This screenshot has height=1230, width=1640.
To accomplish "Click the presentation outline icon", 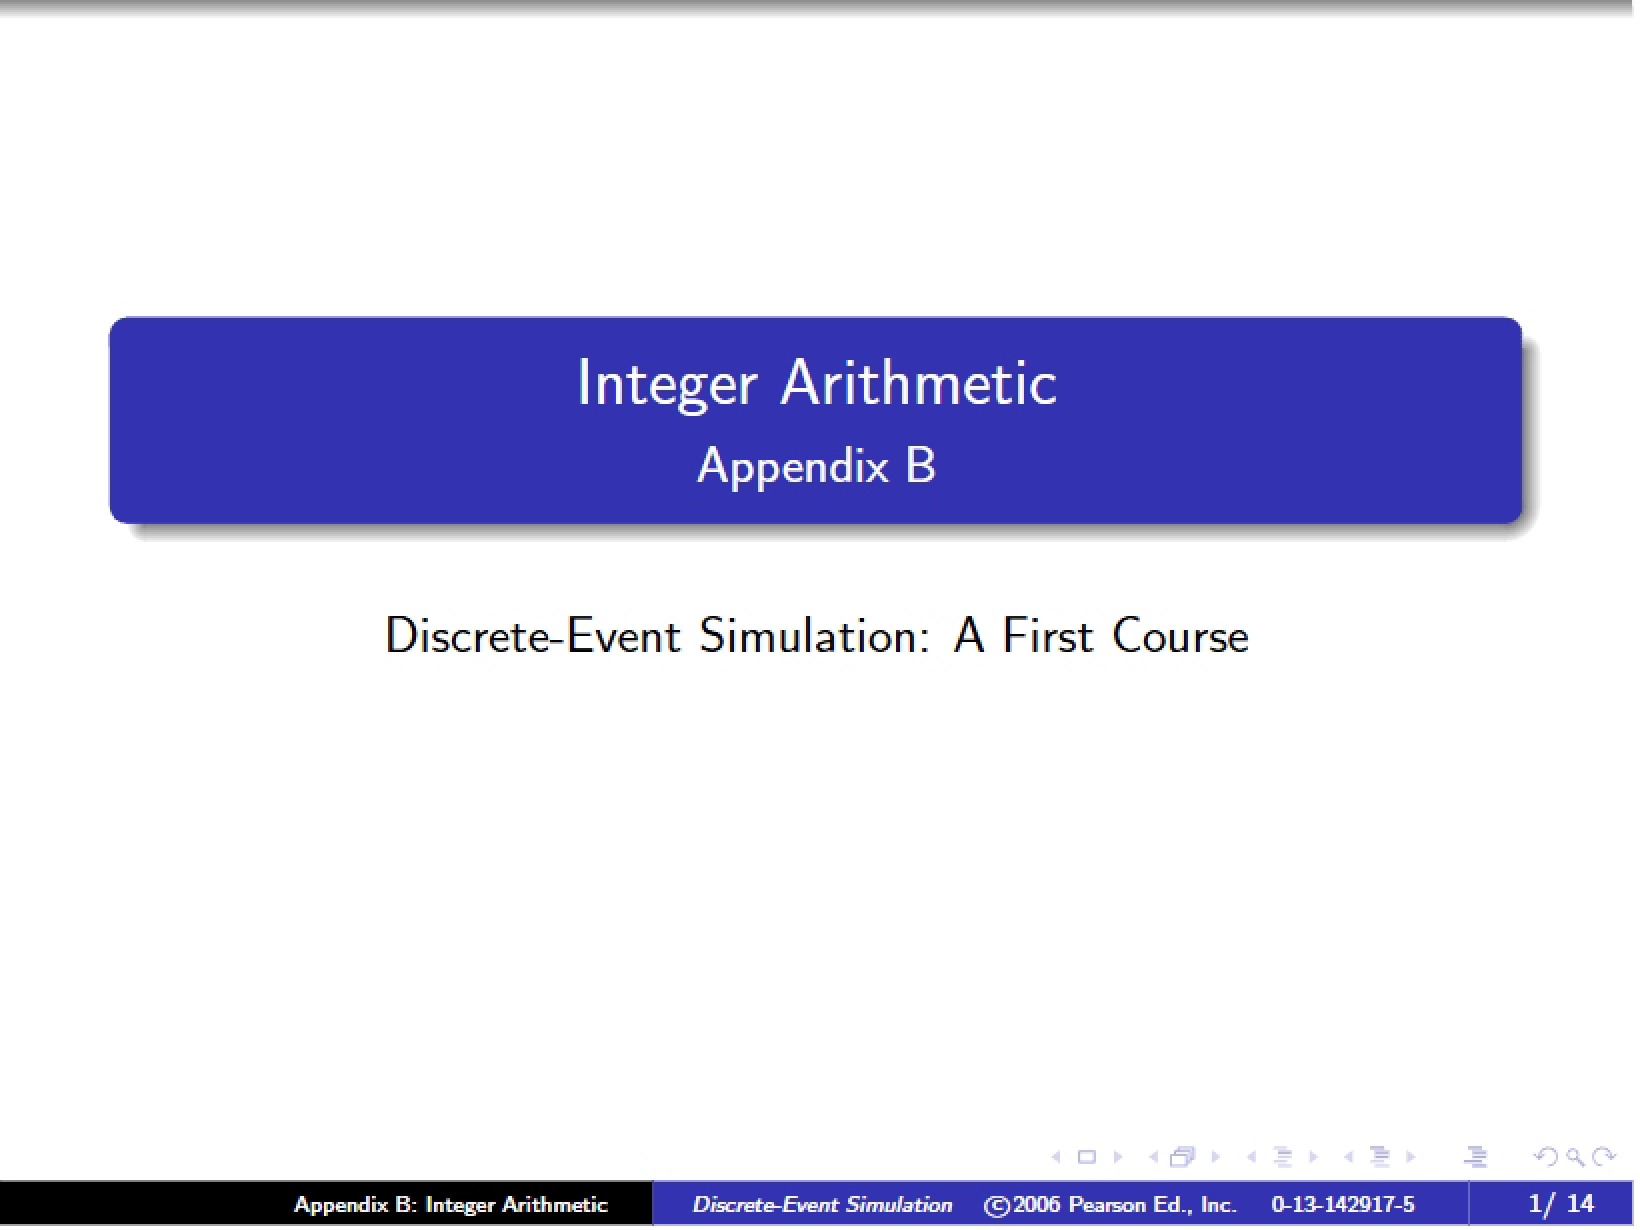I will pyautogui.click(x=1476, y=1158).
